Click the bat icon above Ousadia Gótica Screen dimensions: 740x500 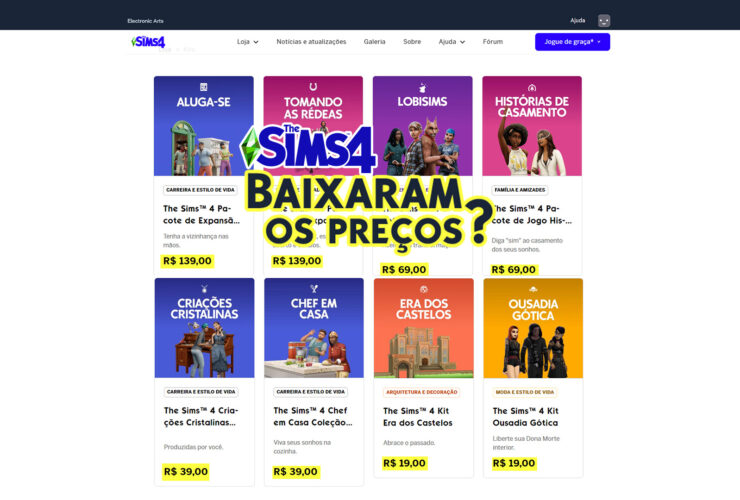point(533,289)
